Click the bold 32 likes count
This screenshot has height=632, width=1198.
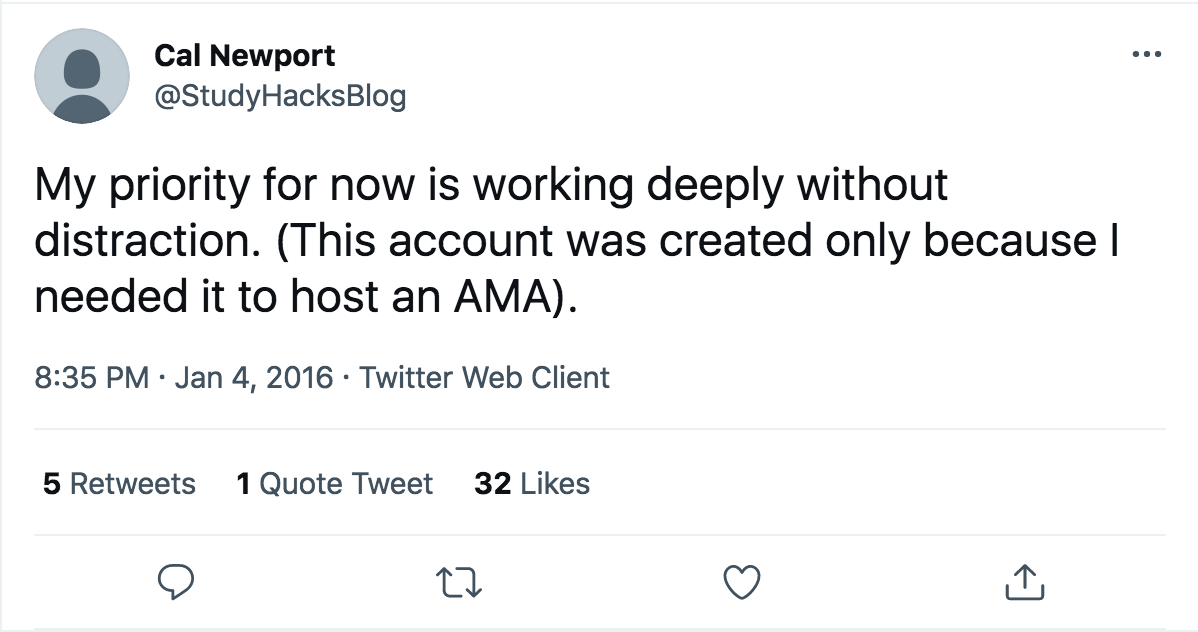(x=493, y=484)
